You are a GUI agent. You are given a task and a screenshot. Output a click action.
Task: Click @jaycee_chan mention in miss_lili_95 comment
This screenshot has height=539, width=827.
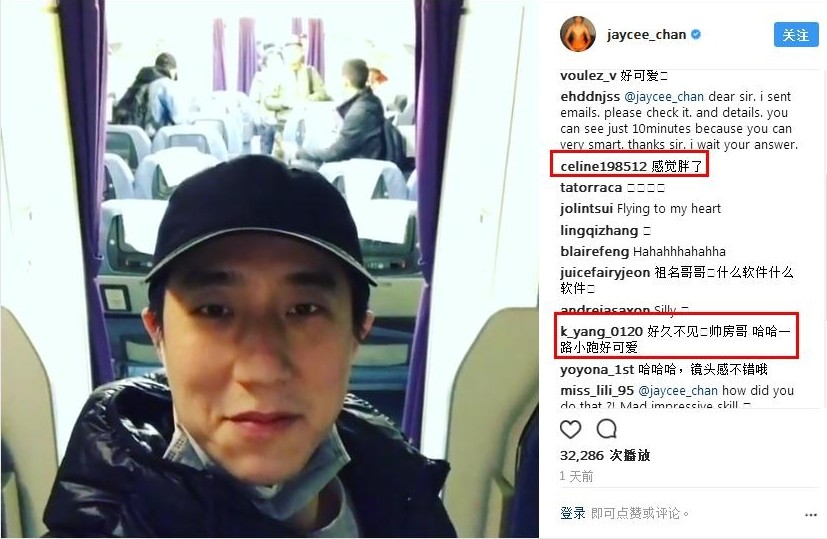[x=678, y=391]
